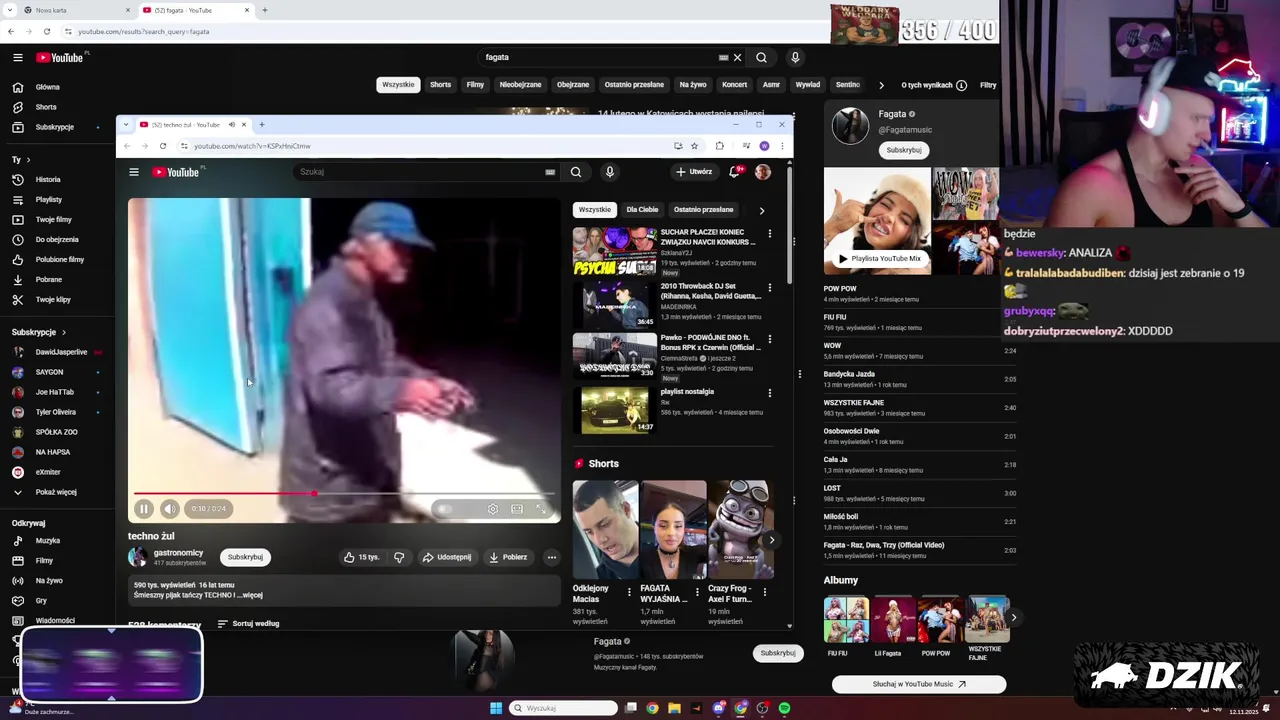
Task: Play POW POW track in list
Action: (920, 294)
